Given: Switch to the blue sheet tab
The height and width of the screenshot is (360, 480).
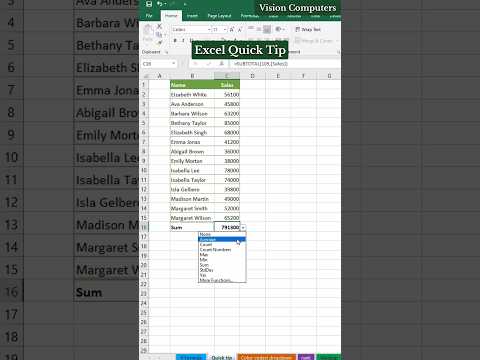Looking at the screenshot, I should click(191, 357).
